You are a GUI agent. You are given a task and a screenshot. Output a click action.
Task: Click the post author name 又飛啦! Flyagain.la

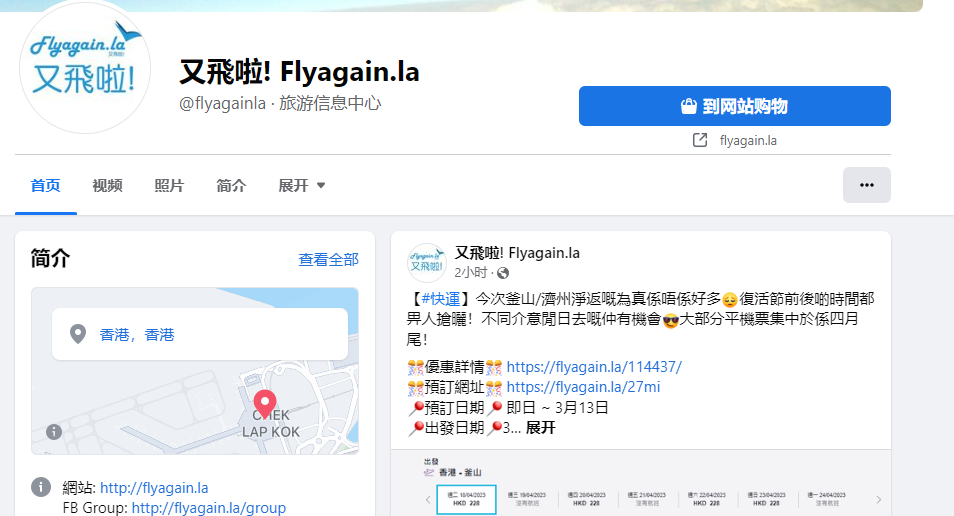pos(517,253)
